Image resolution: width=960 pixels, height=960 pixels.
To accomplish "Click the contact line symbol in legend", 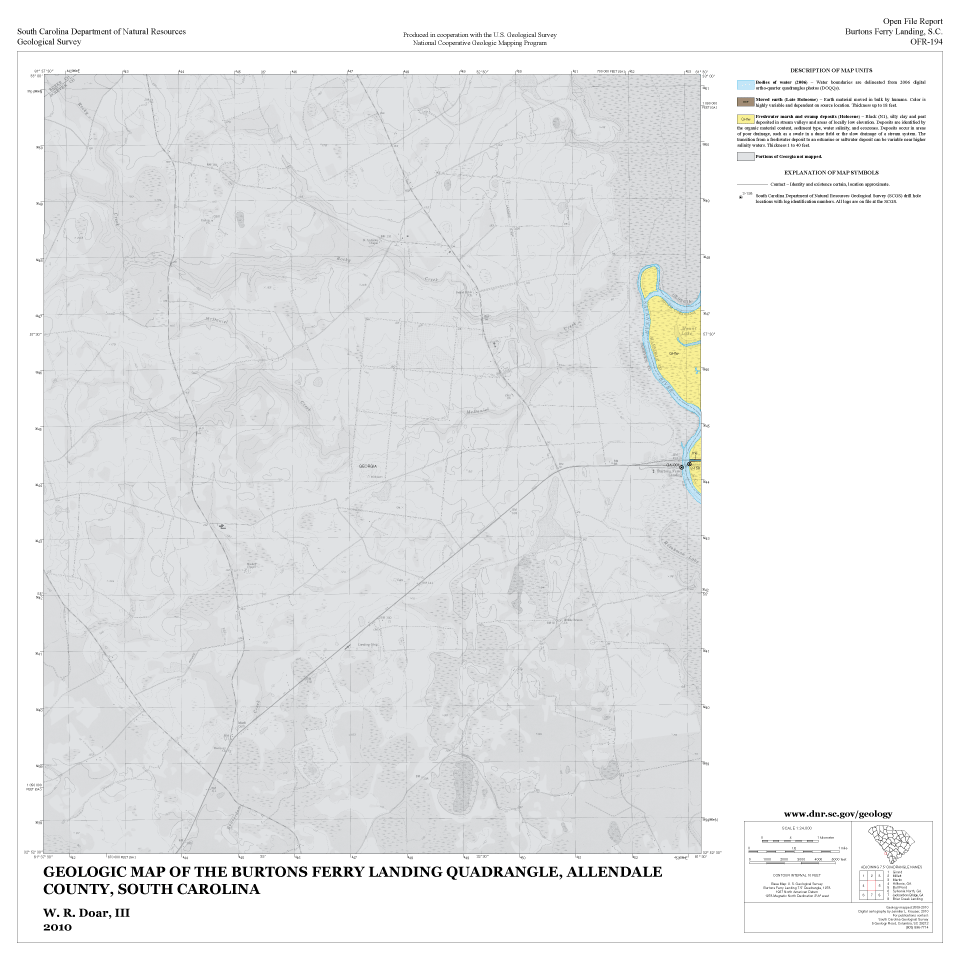I will pyautogui.click(x=752, y=185).
